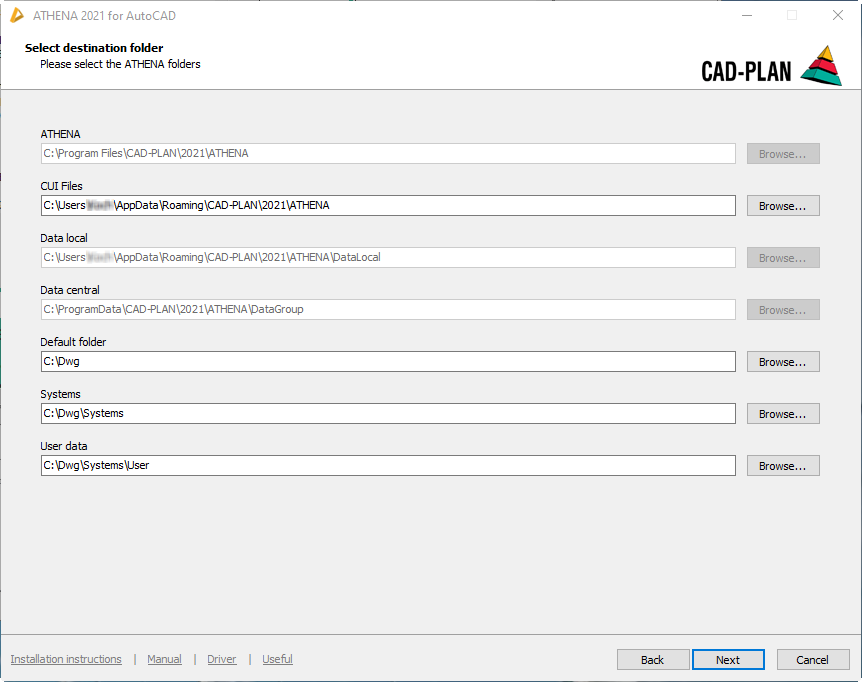Screen dimensions: 862x682
Task: Edit the User data path field
Action: point(388,466)
